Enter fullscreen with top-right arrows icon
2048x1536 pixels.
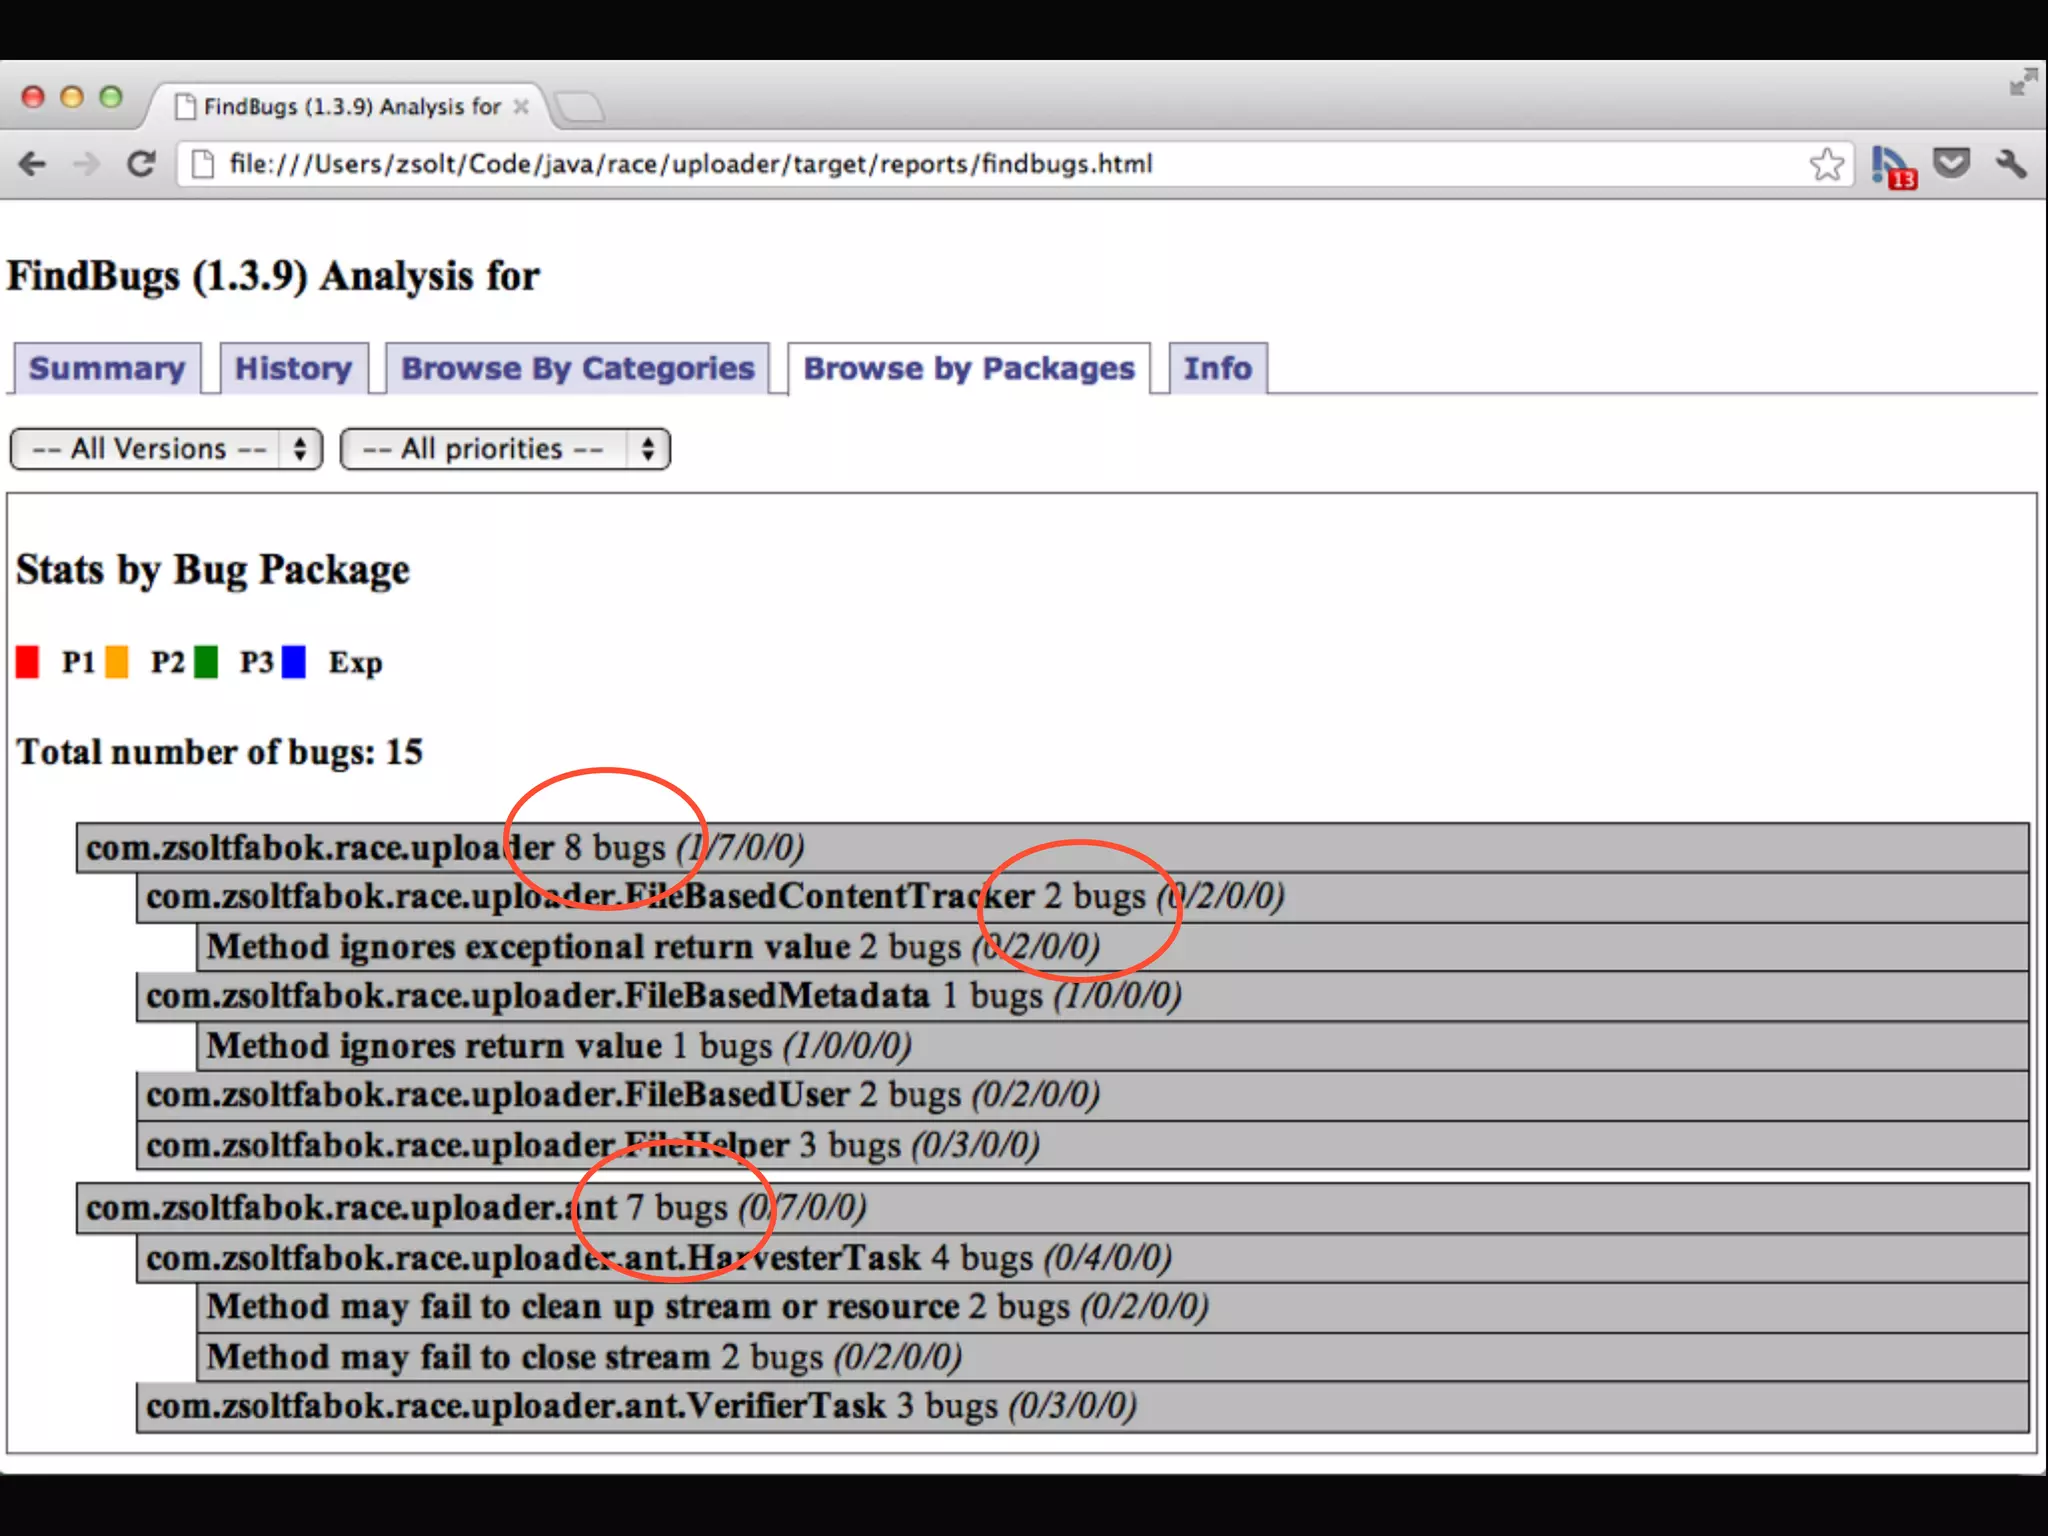pyautogui.click(x=2023, y=82)
